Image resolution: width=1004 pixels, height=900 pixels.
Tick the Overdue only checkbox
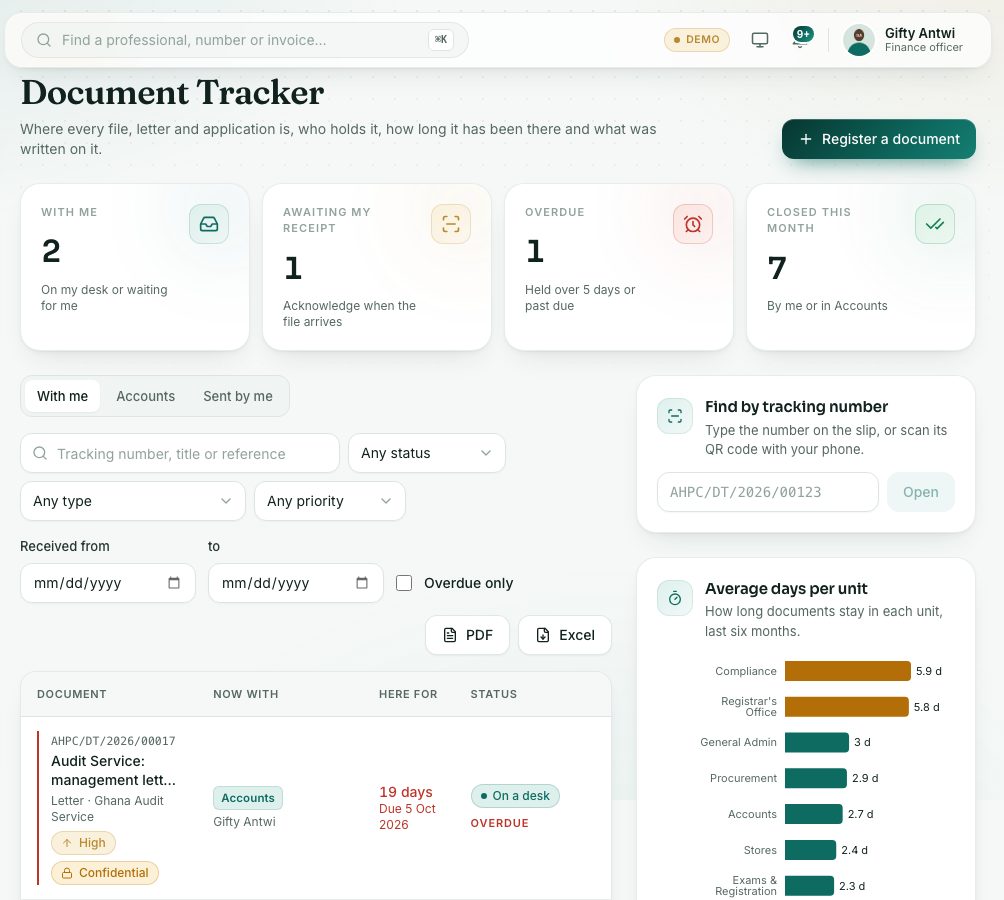404,583
